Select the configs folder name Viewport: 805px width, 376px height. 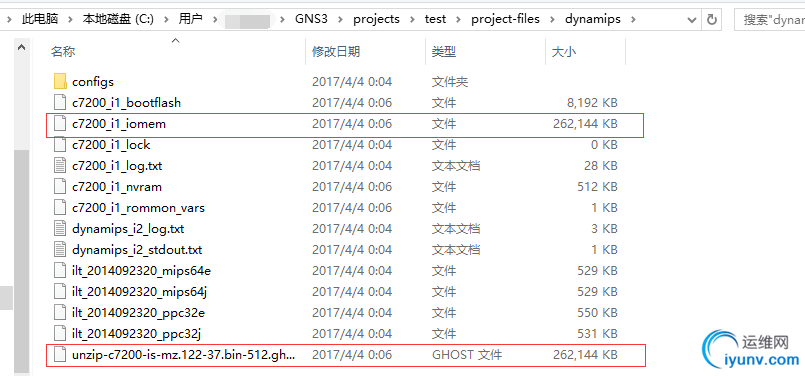[x=93, y=81]
